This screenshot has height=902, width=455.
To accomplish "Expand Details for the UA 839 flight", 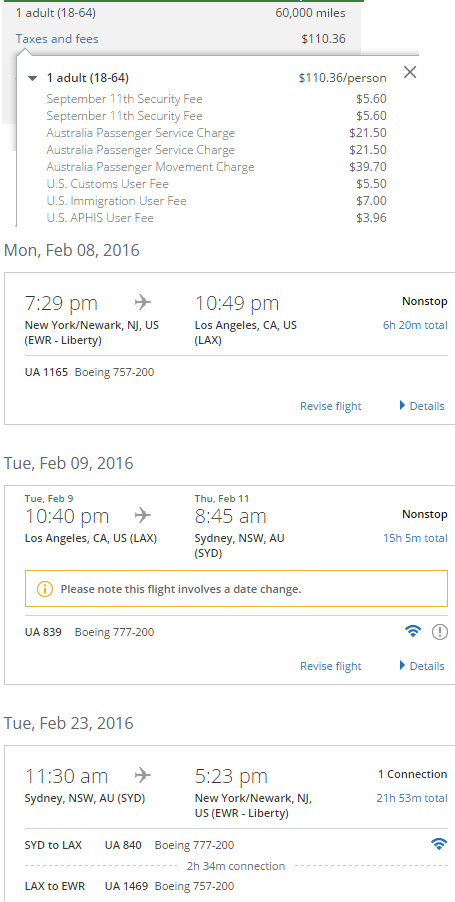I will (422, 666).
